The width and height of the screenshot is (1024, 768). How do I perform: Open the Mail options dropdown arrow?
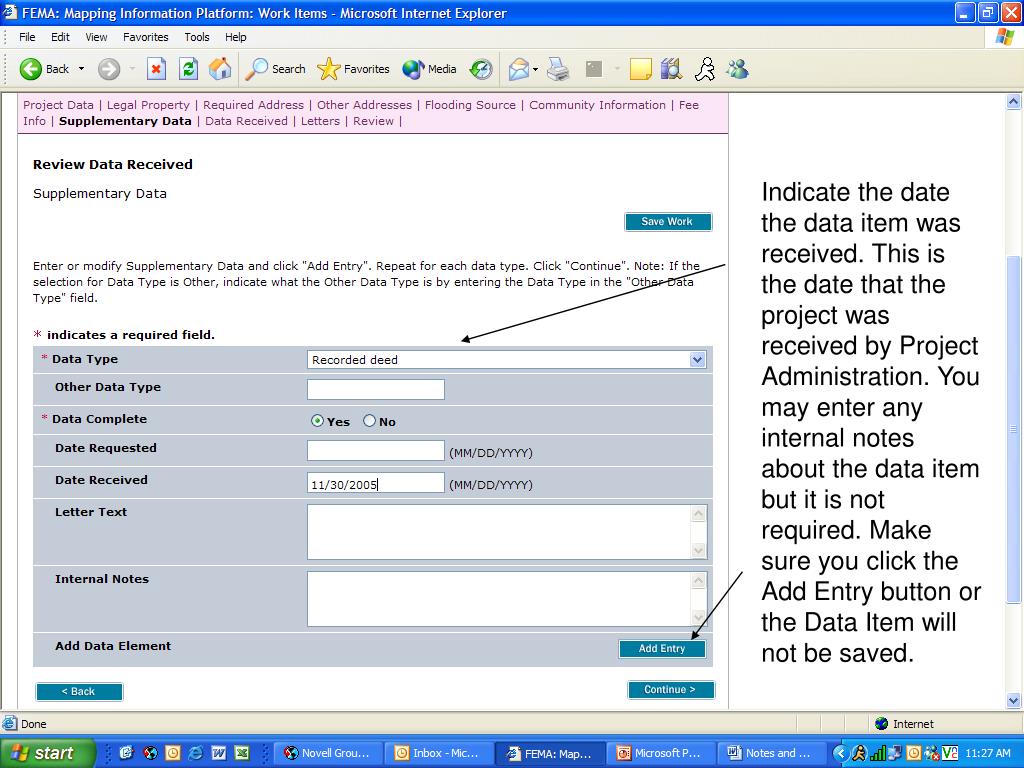(x=536, y=69)
